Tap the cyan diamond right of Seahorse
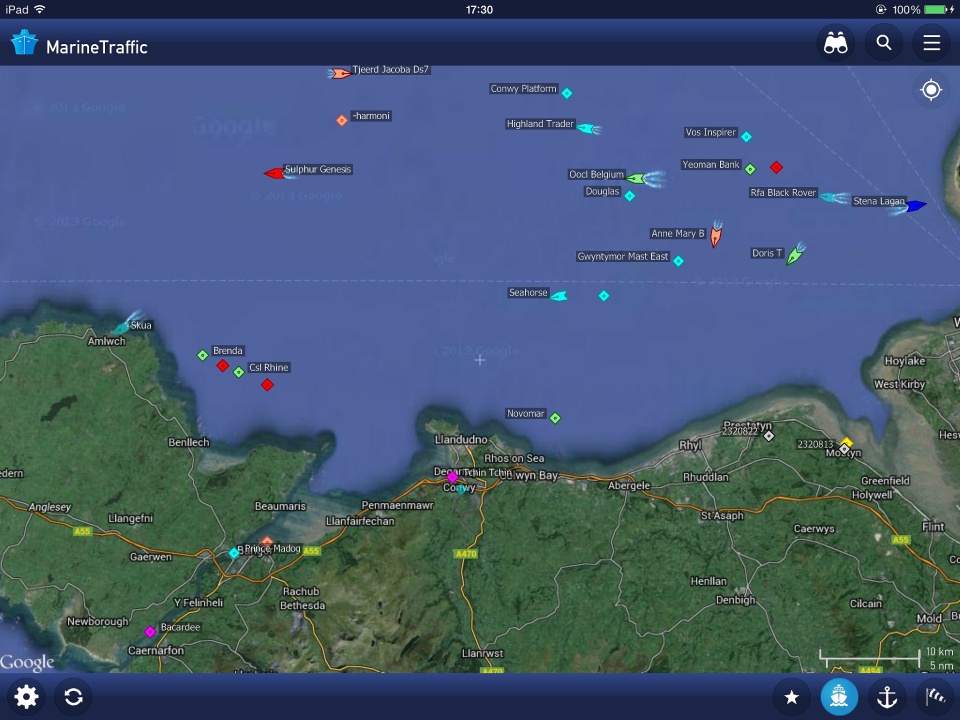960x720 pixels. pos(604,296)
